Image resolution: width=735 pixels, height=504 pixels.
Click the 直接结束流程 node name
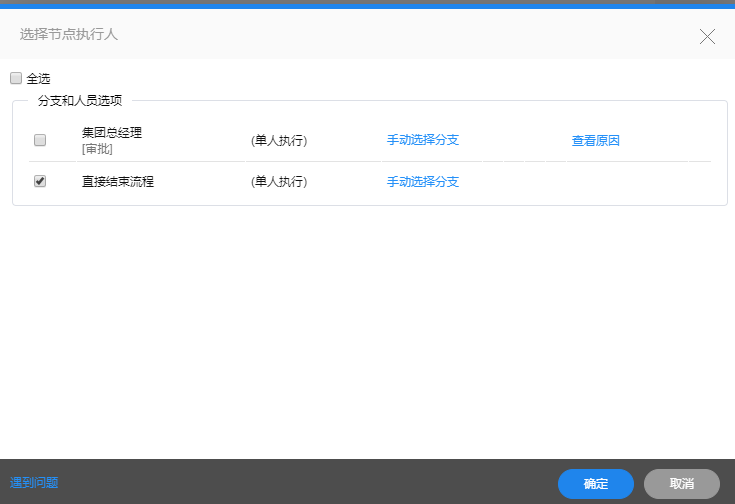118,182
